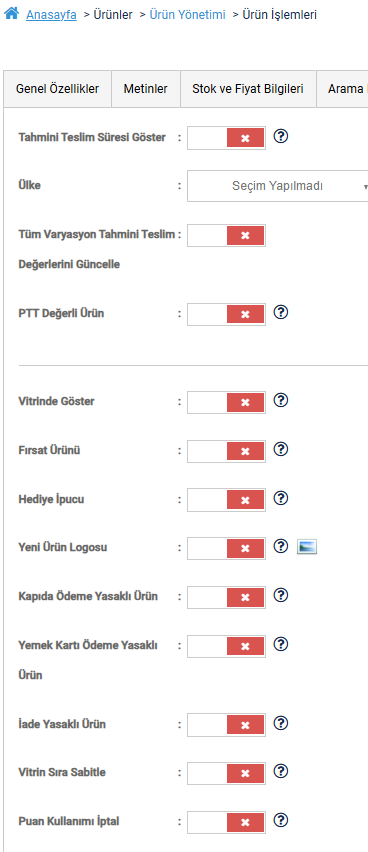Image resolution: width=368 pixels, height=852 pixels.
Task: Select the Genel Özellikler tab
Action: point(58,89)
